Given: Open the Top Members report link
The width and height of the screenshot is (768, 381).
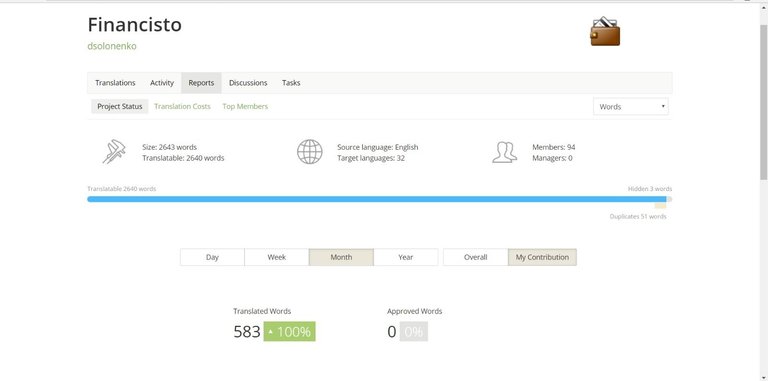Looking at the screenshot, I should (245, 106).
